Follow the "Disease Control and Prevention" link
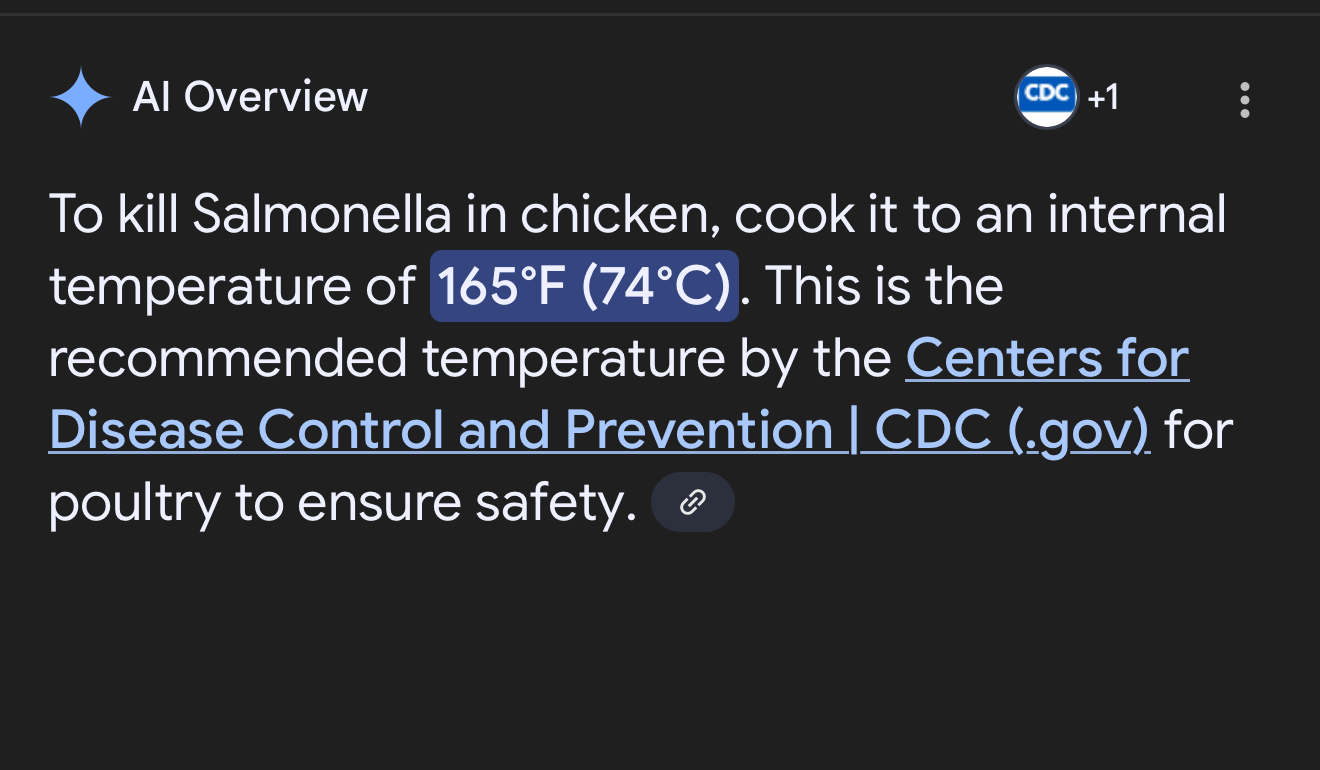This screenshot has height=770, width=1320. tap(440, 431)
